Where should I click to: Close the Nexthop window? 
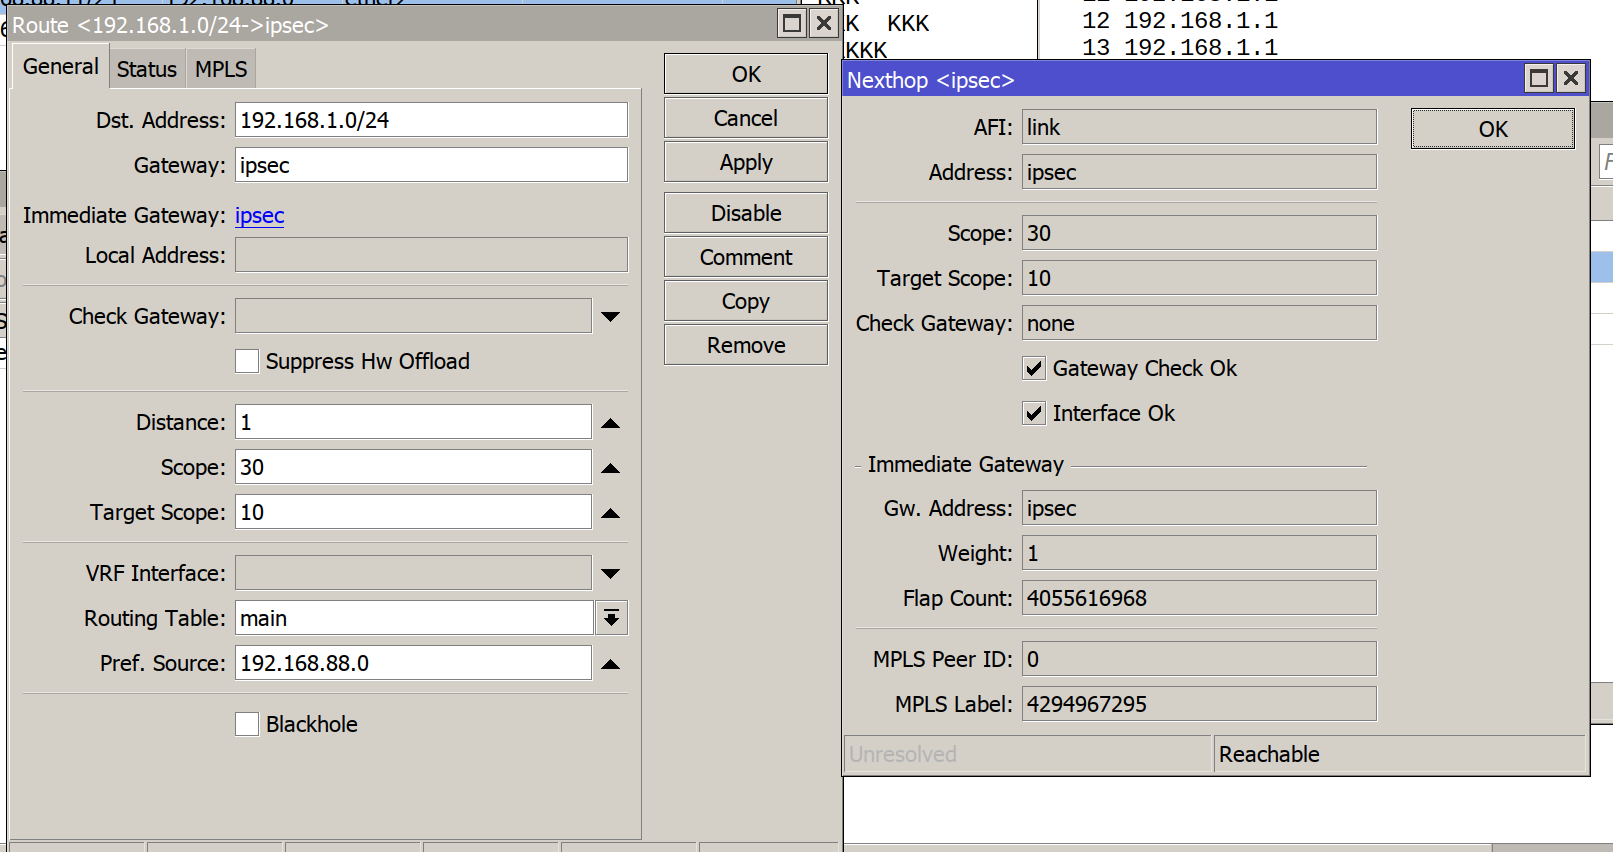1571,78
